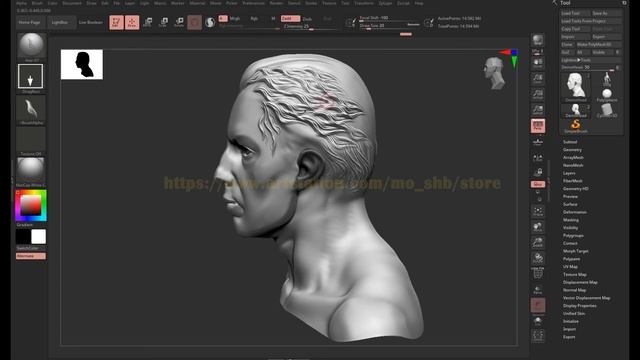
Task: Open the Preferences menu
Action: (x=253, y=3)
